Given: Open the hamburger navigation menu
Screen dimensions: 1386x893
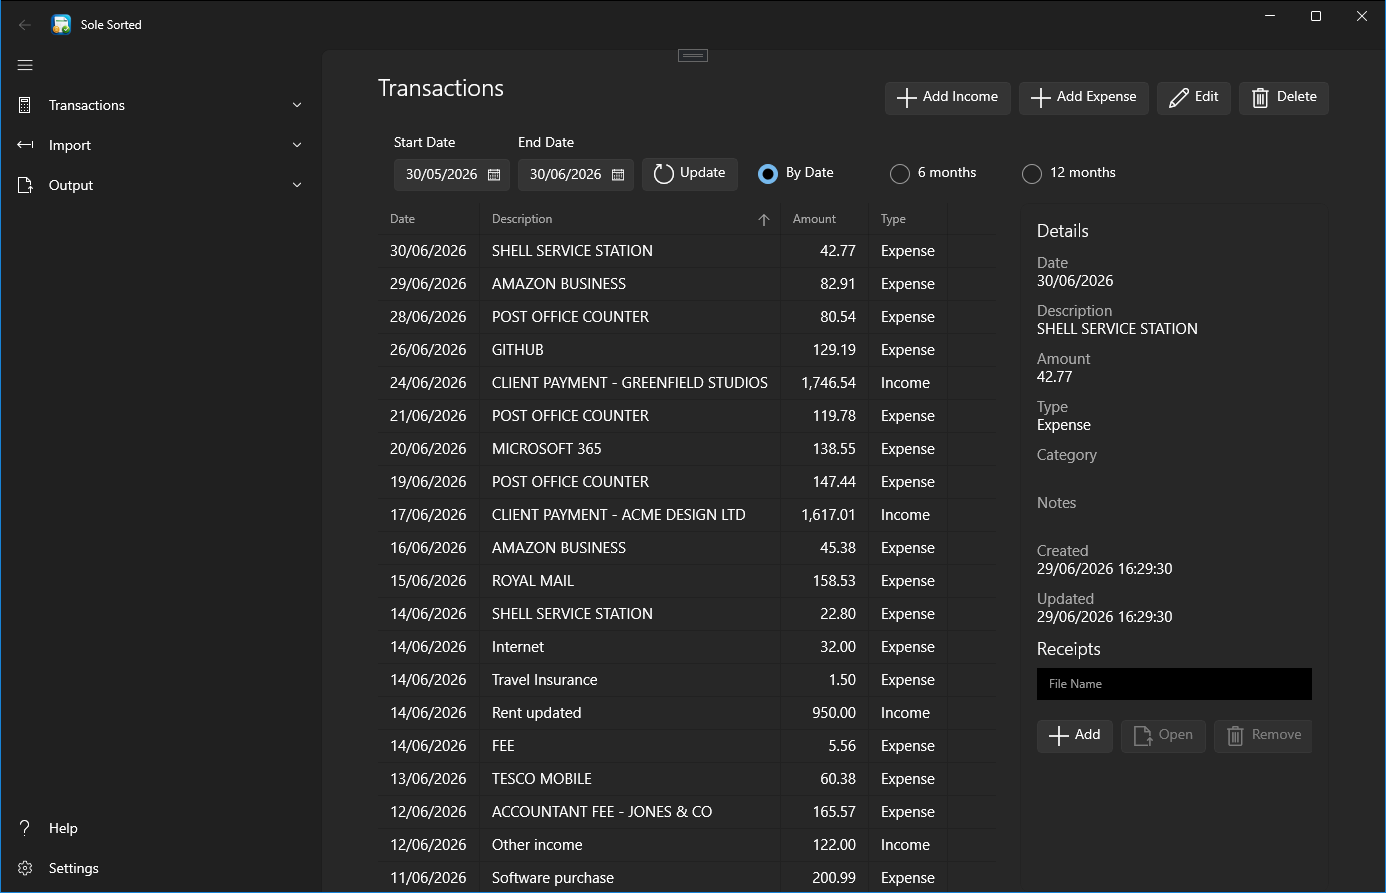Looking at the screenshot, I should (x=25, y=65).
